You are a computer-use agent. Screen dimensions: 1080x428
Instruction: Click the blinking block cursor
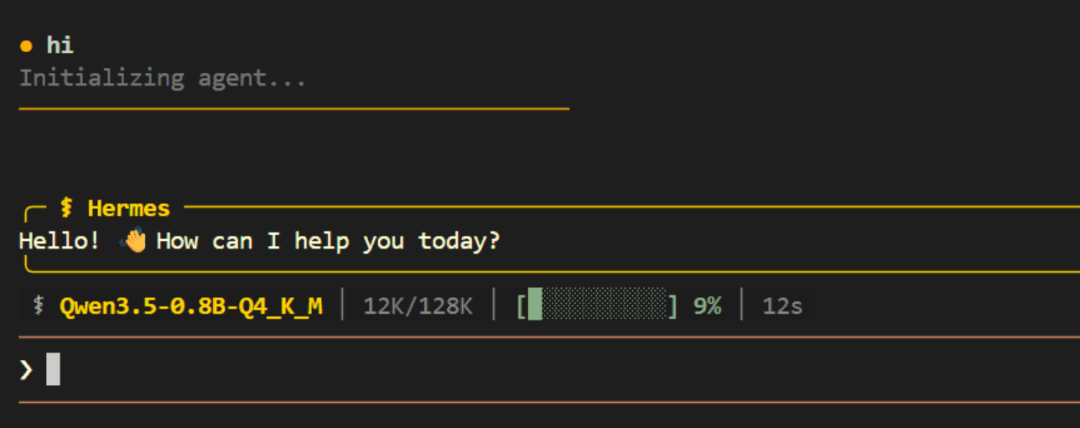pos(53,370)
